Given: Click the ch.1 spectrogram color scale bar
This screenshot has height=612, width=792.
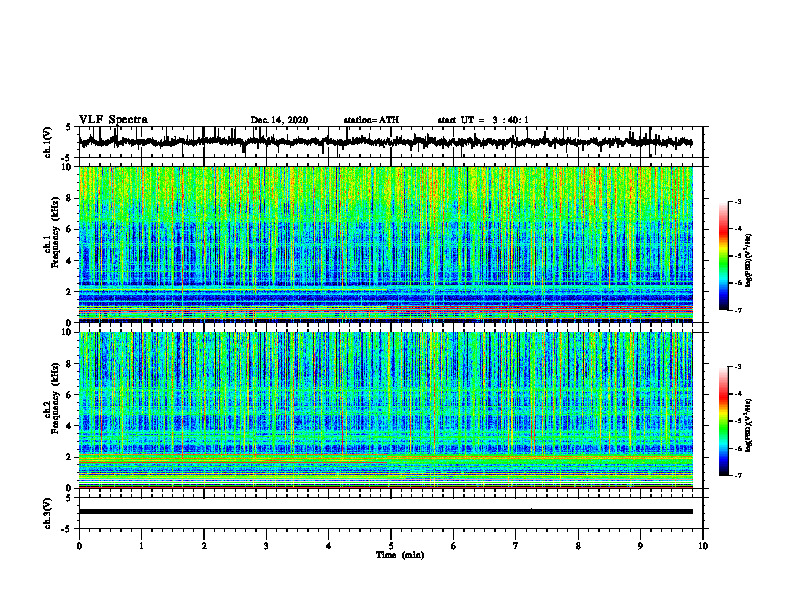Looking at the screenshot, I should click(723, 256).
